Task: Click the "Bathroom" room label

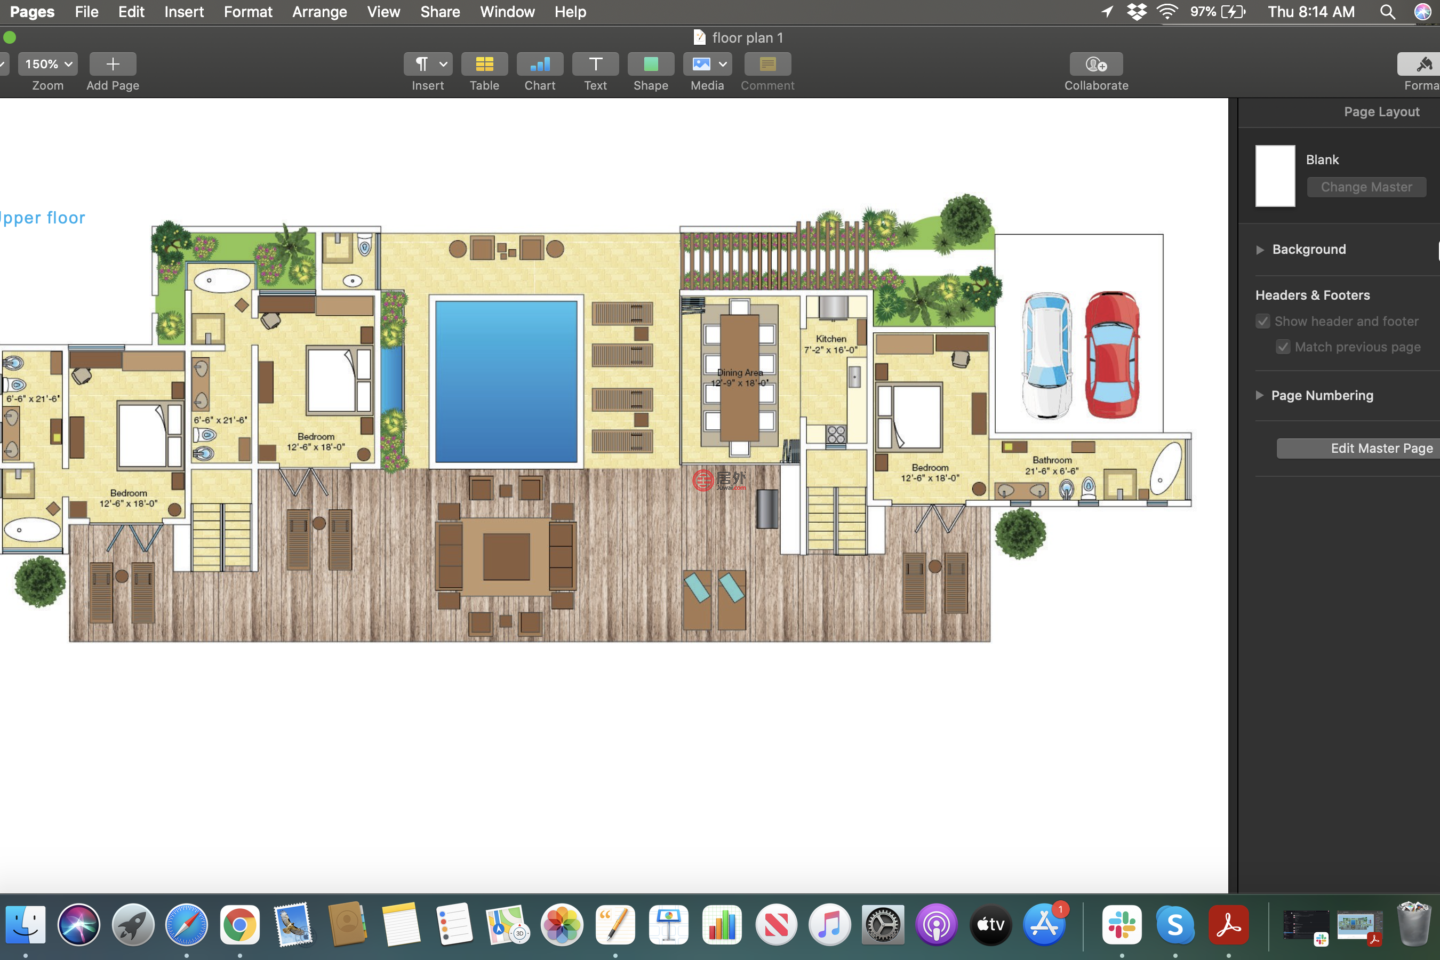Action: (x=1052, y=460)
